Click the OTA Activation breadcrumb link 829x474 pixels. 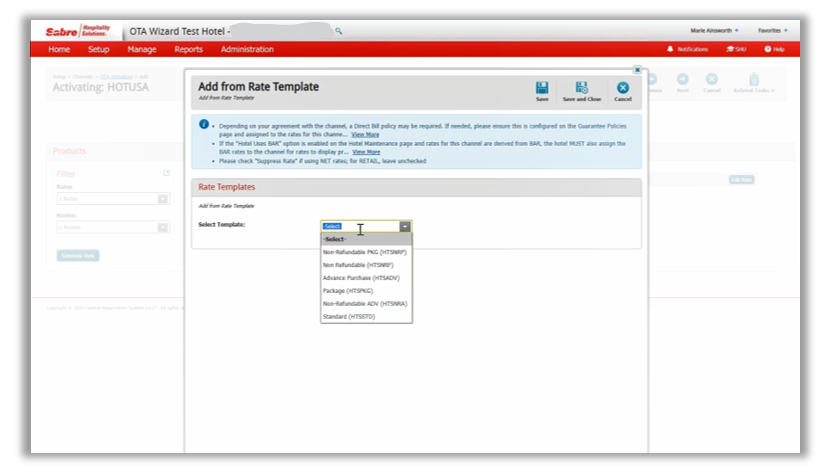coord(116,77)
